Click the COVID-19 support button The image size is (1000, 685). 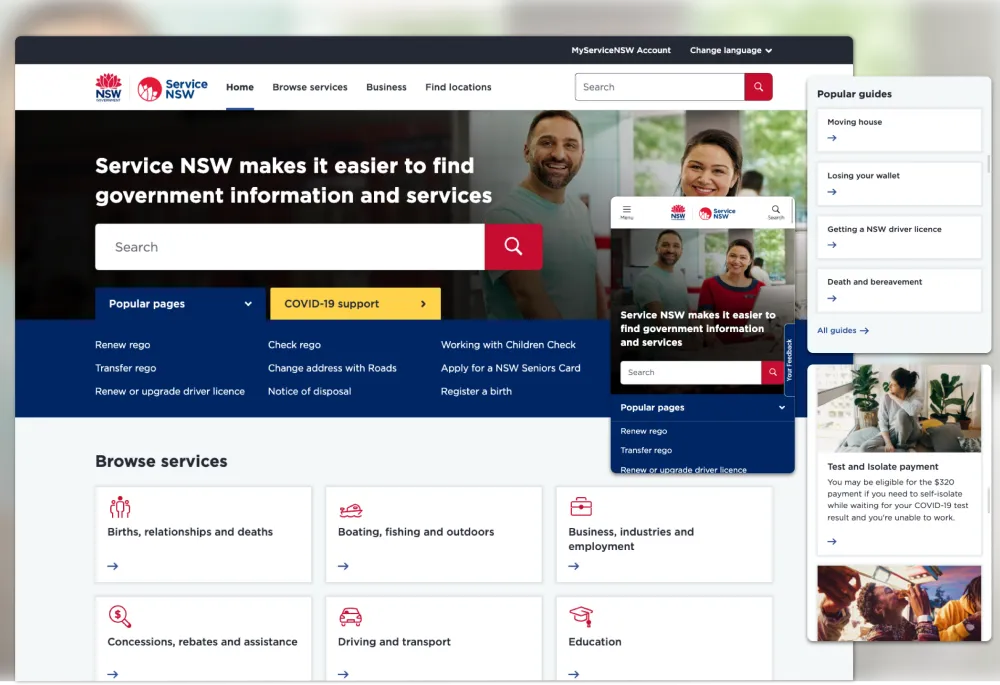354,303
